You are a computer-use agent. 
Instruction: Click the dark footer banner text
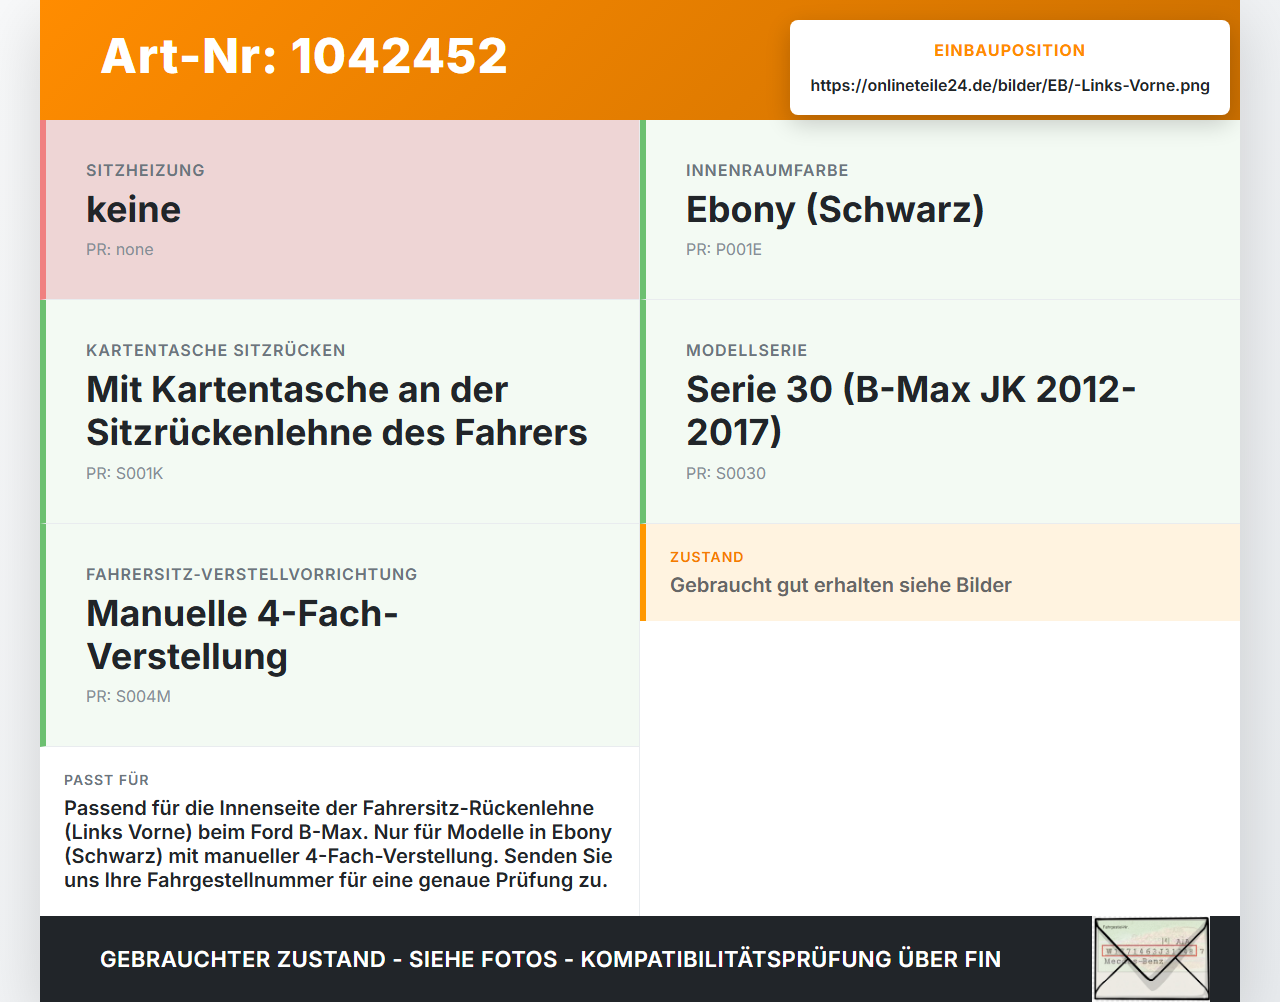(550, 959)
